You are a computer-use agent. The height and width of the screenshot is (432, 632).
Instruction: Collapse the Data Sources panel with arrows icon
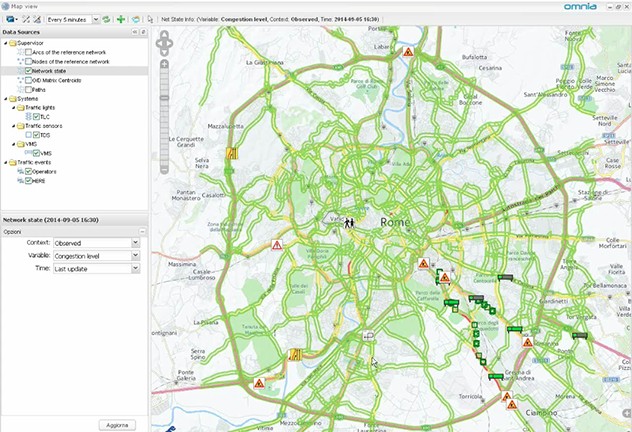coord(135,32)
